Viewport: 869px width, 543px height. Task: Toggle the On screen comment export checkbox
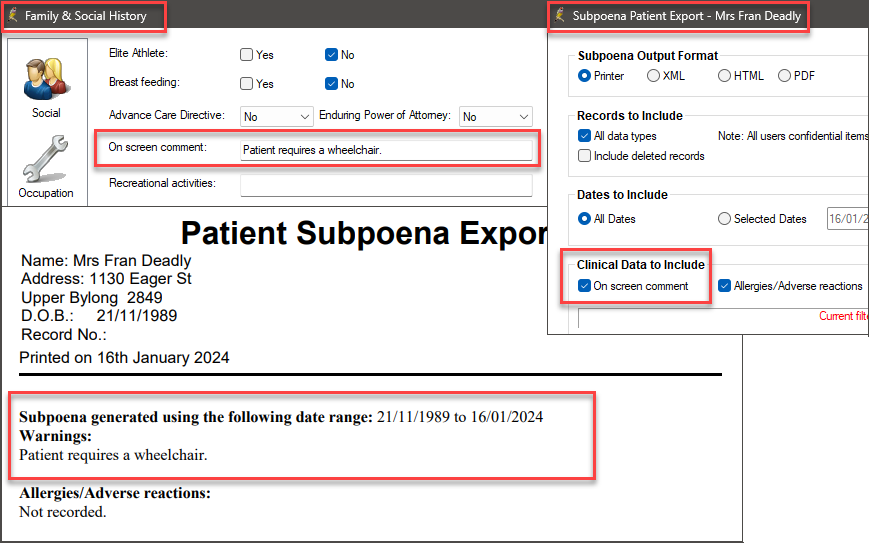pos(584,285)
